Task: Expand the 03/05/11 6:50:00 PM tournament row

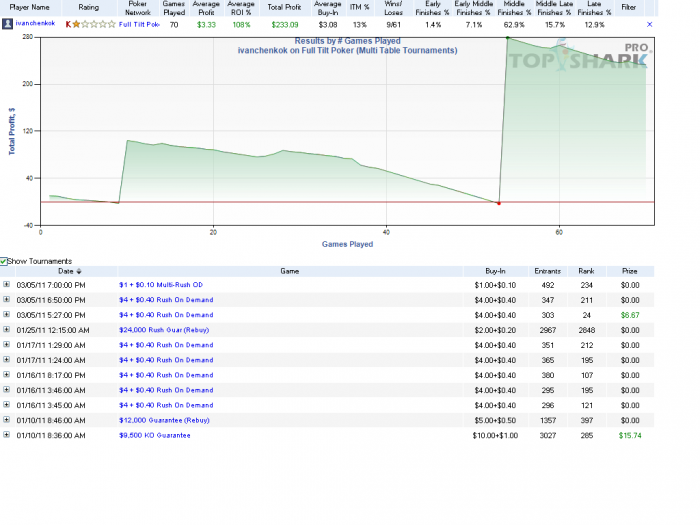Action: click(6, 300)
